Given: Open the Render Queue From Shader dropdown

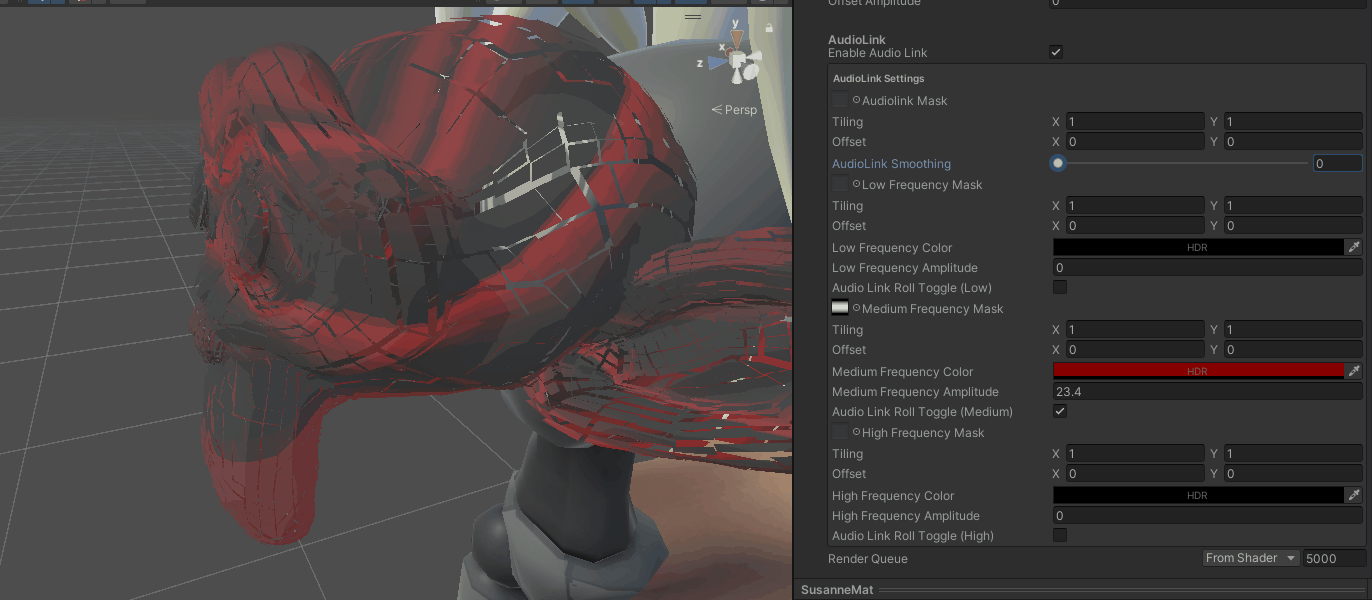Looking at the screenshot, I should (1250, 558).
